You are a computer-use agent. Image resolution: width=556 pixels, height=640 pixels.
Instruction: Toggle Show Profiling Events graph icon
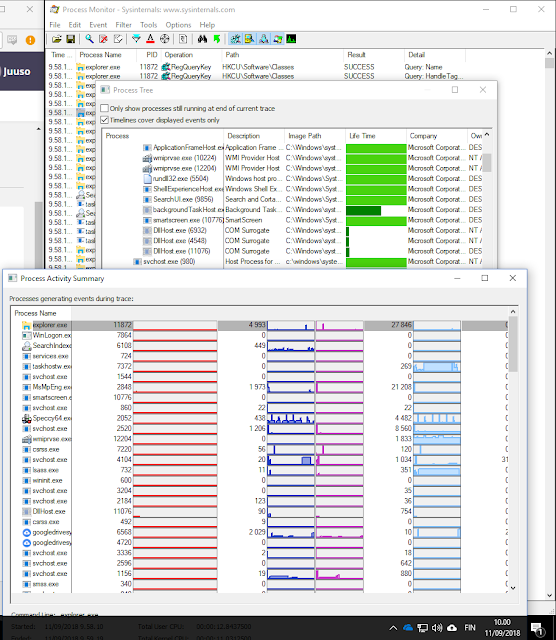(291, 39)
